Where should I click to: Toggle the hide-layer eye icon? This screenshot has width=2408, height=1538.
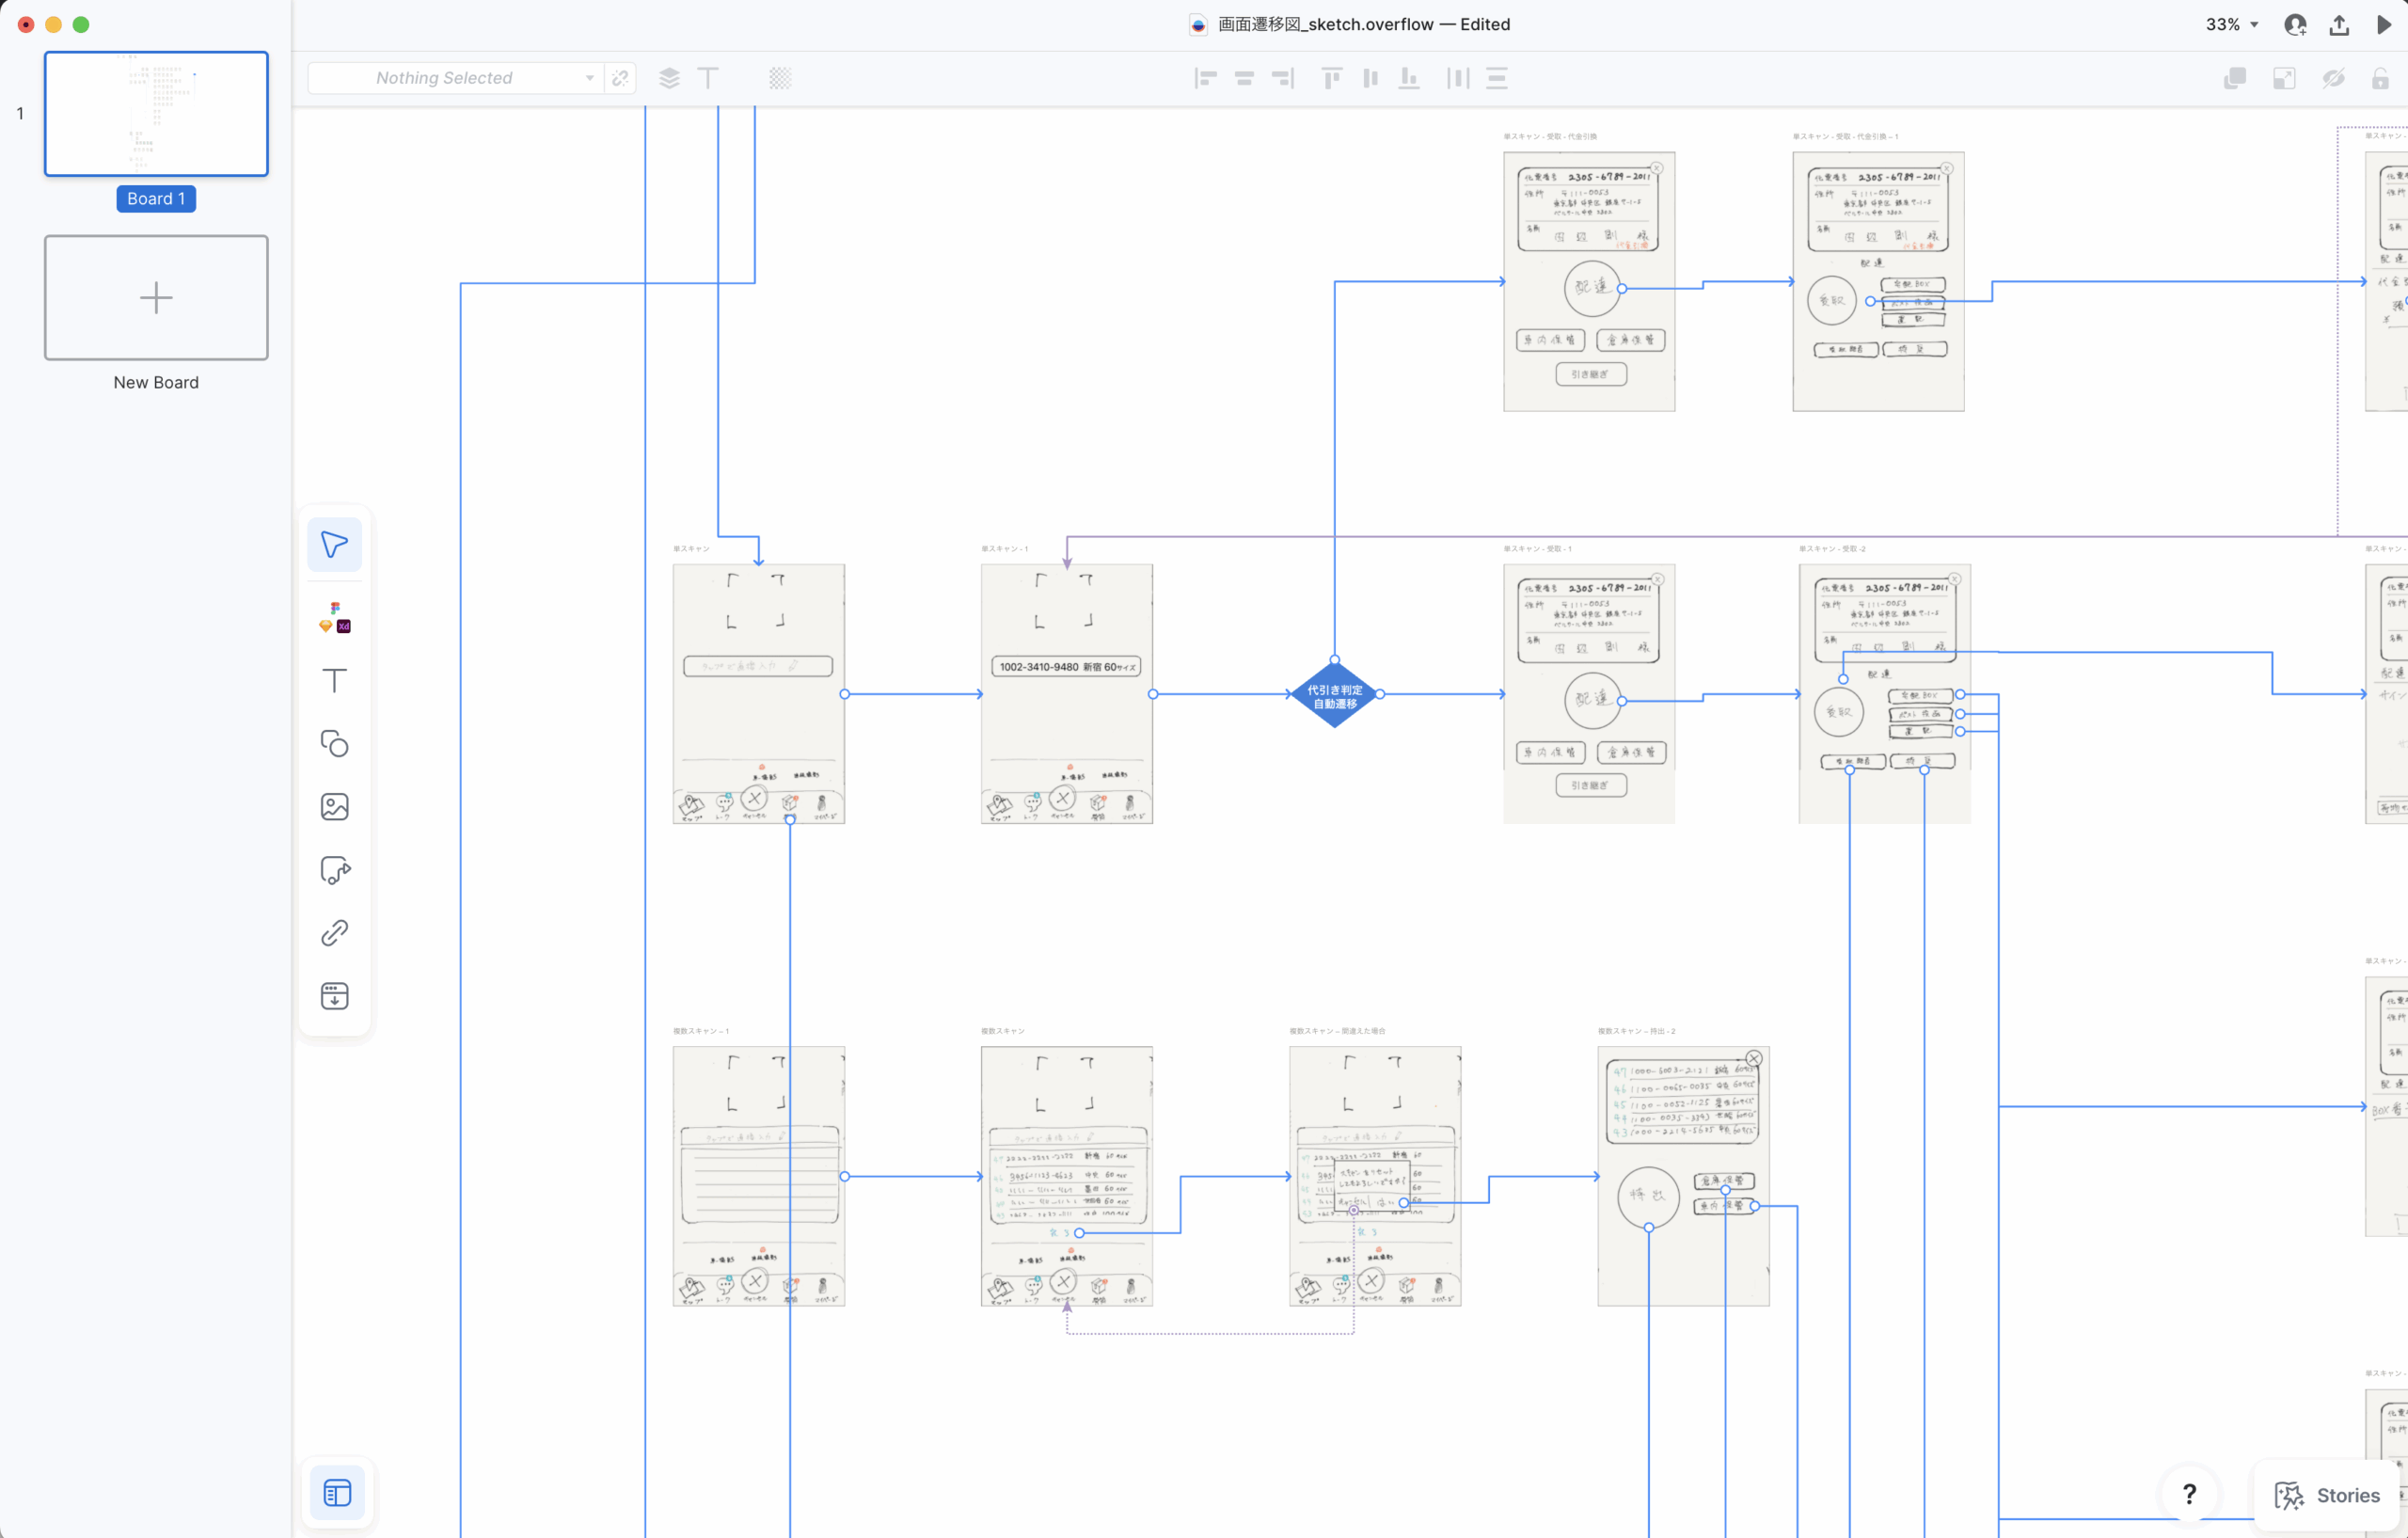click(x=2333, y=78)
